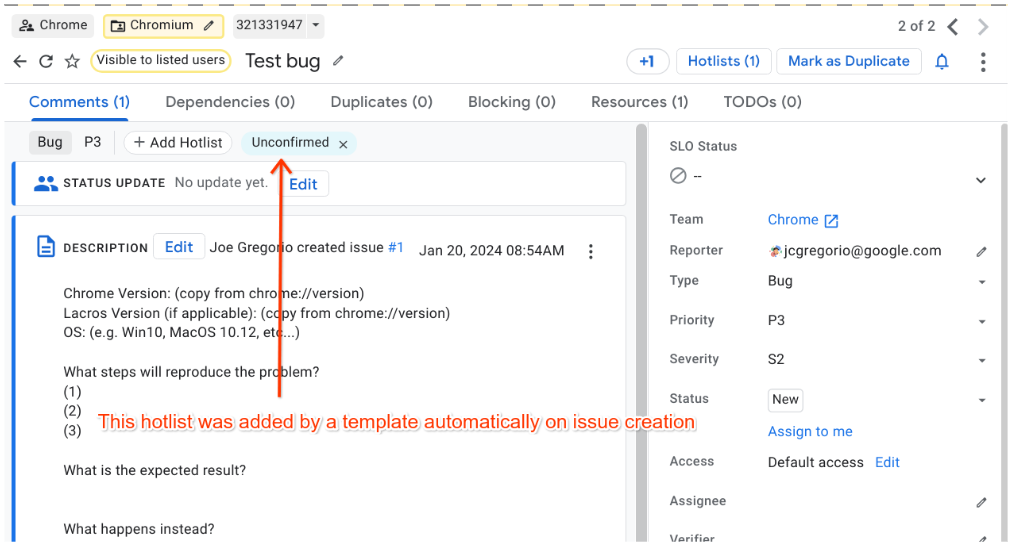Remove the Unconfirmed hotlist chip
Image resolution: width=1013 pixels, height=546 pixels.
(343, 144)
